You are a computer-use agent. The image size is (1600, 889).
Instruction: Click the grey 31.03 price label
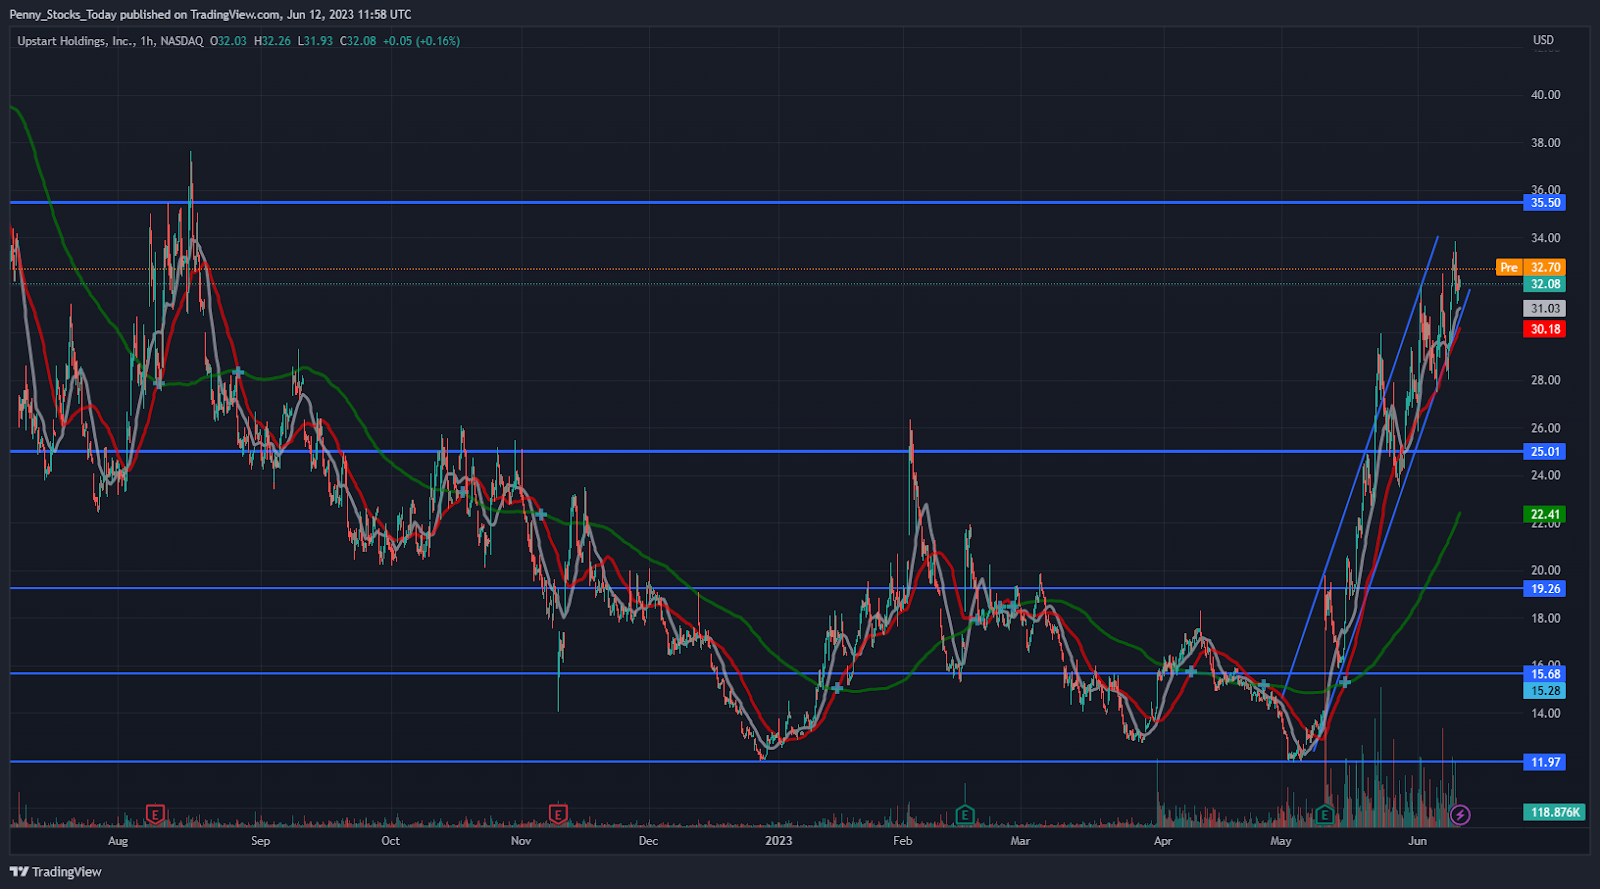coord(1545,309)
